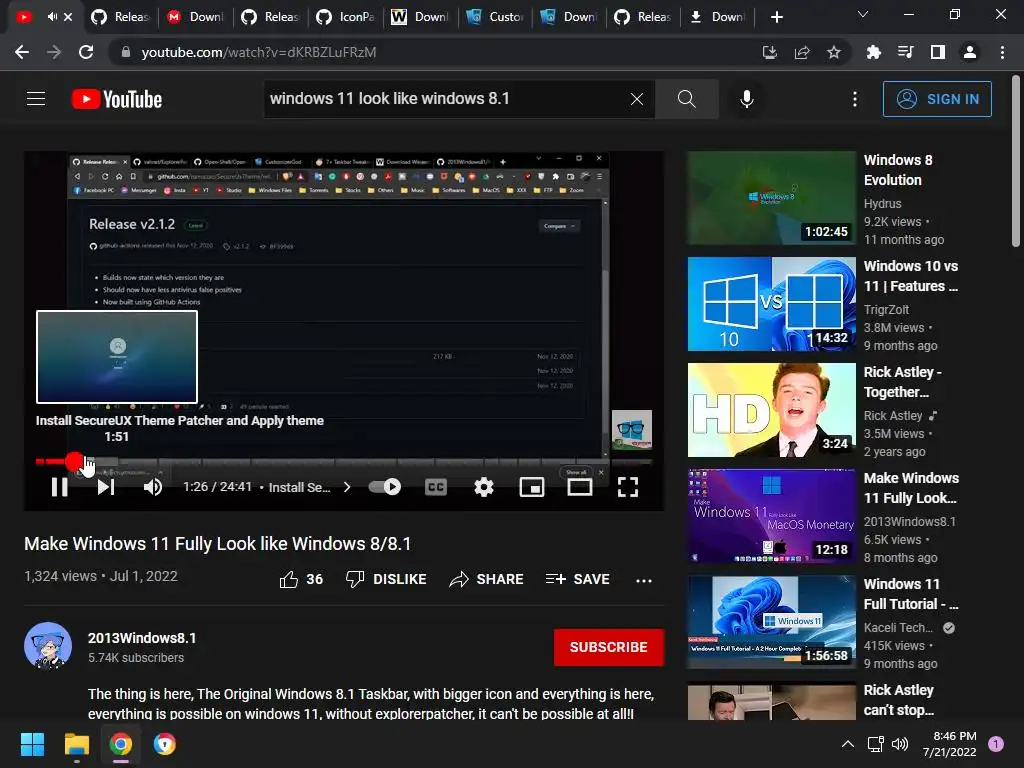Subscribe to 2013Windows8.1 channel

609,647
